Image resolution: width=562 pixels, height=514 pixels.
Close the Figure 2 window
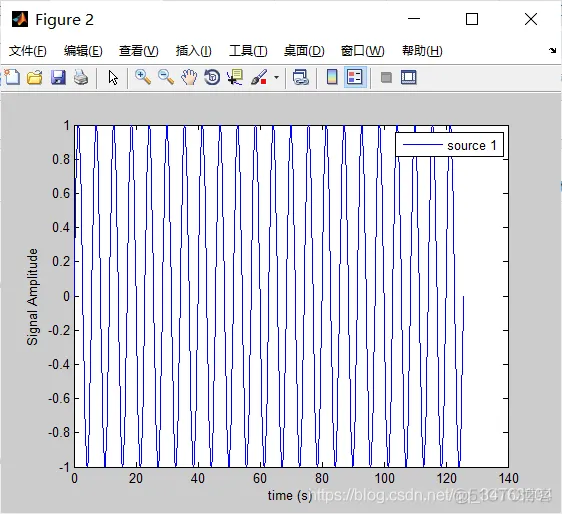531,19
